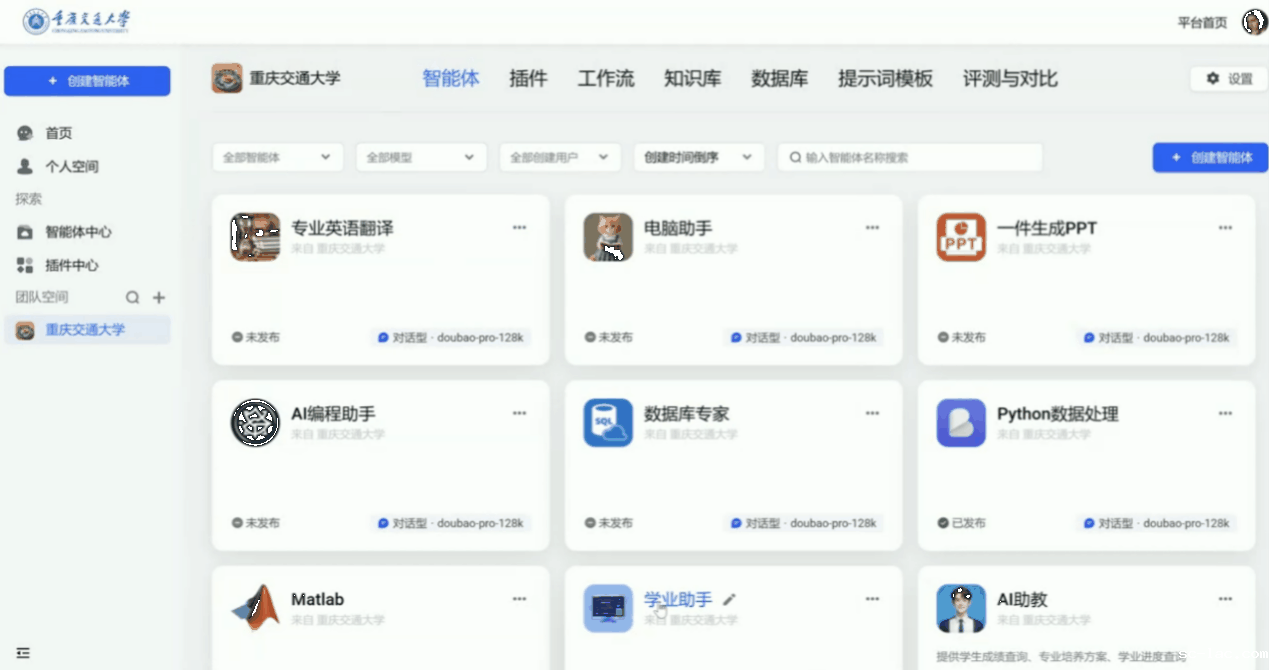This screenshot has width=1269, height=670.
Task: Open the 一件生成PPT agent icon
Action: pos(960,237)
